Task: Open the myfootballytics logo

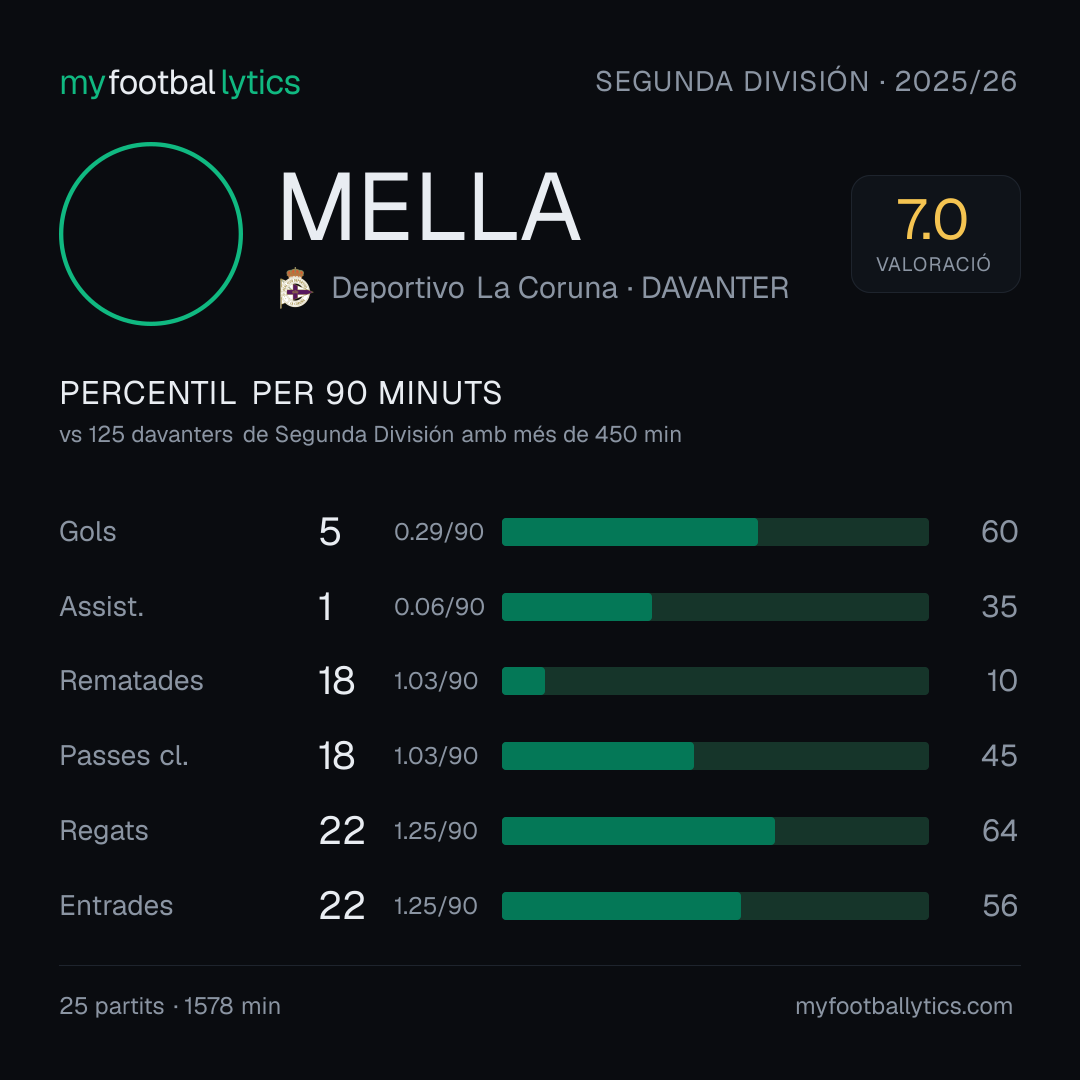Action: [180, 83]
